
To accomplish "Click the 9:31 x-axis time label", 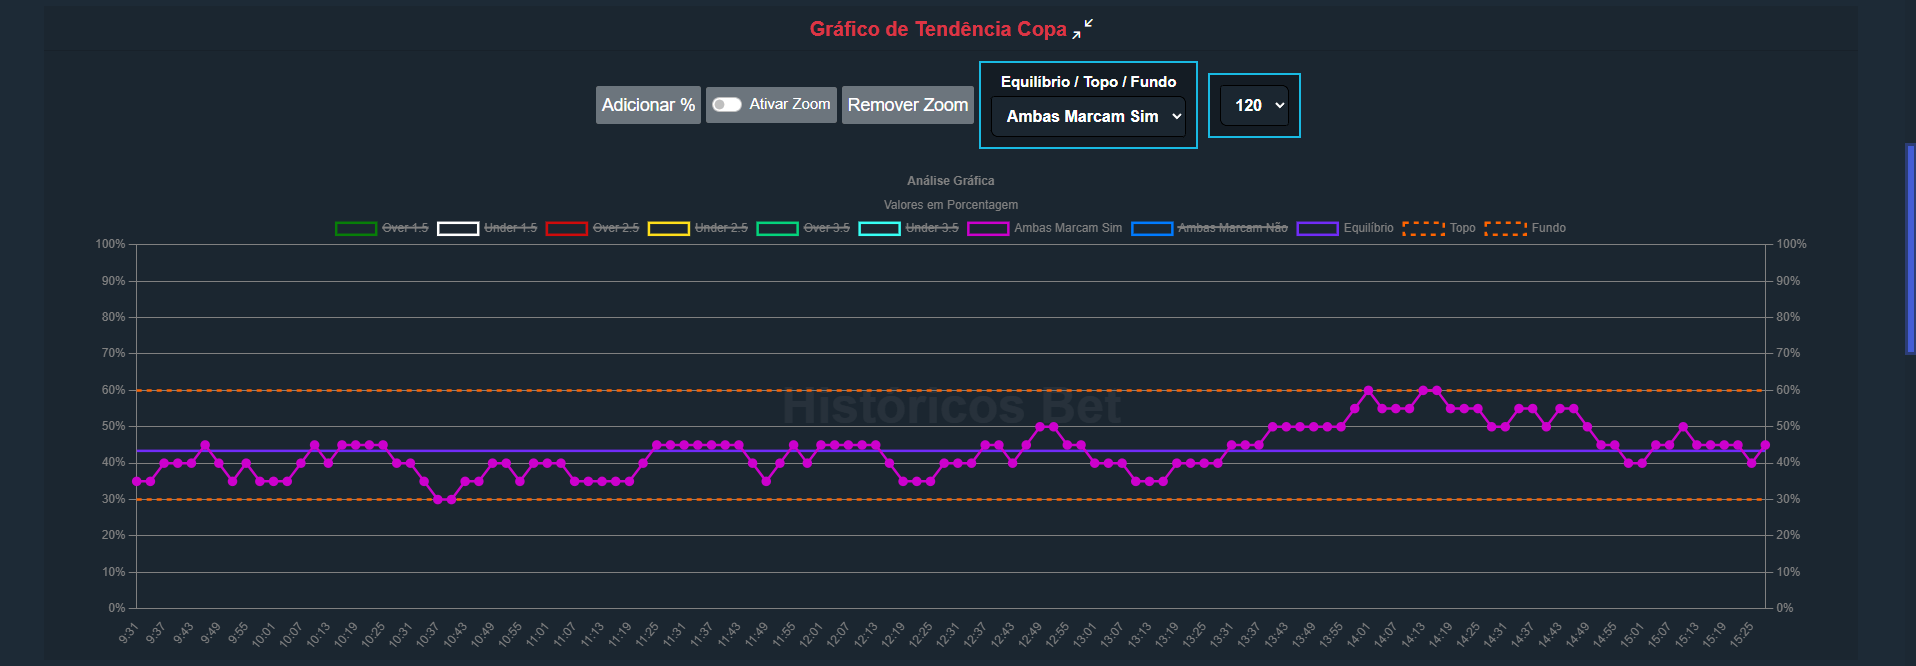I will [x=129, y=632].
